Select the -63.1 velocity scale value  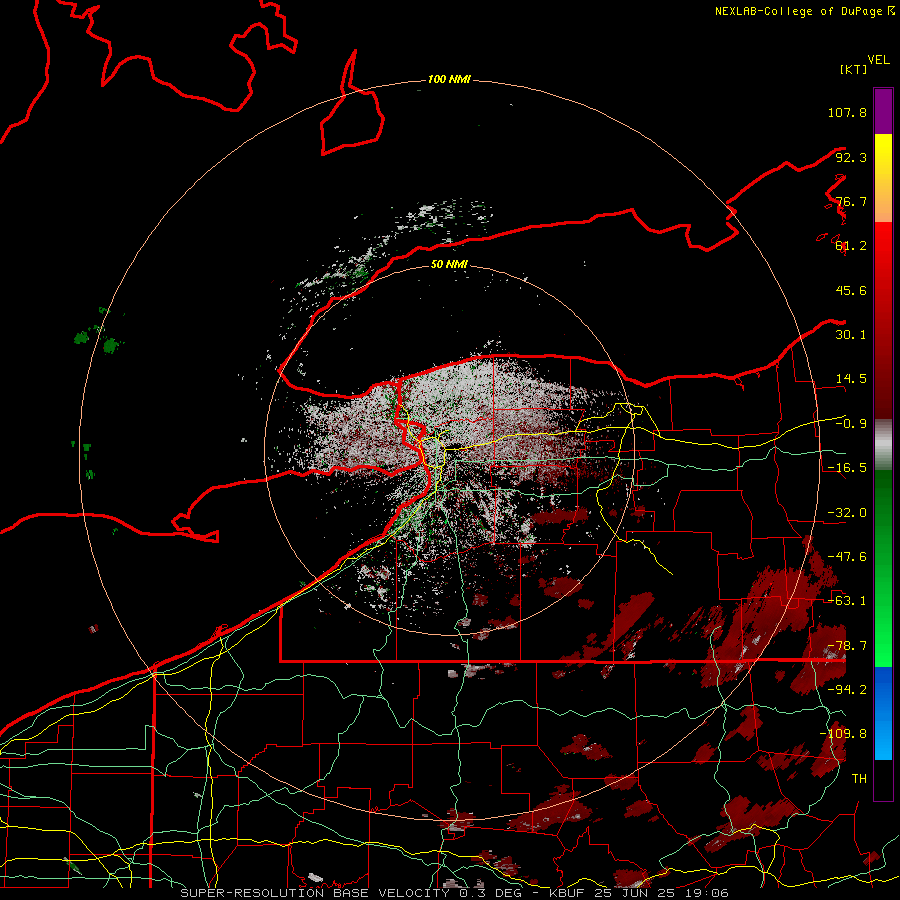click(847, 601)
